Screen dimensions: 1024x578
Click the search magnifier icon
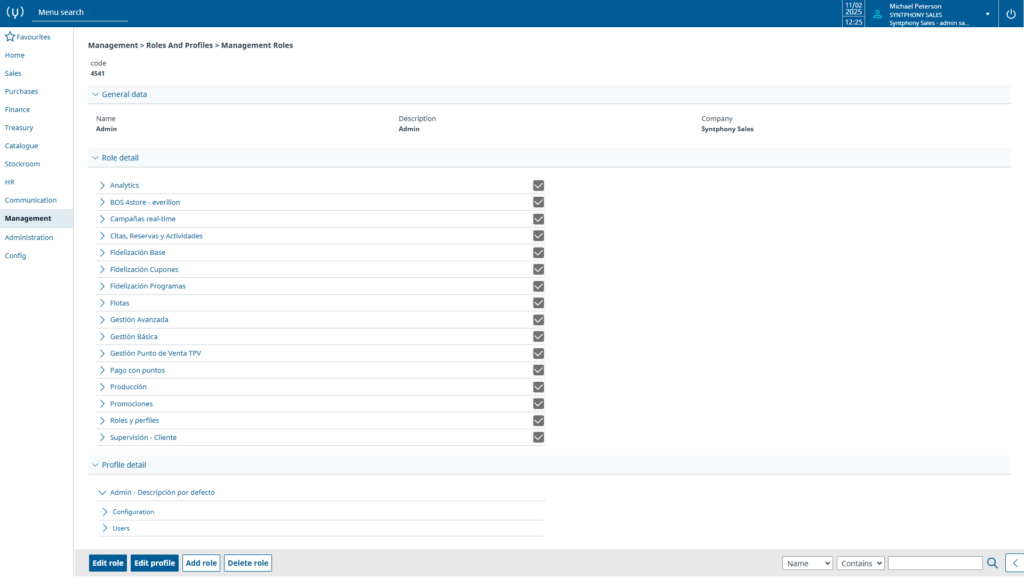(x=992, y=563)
